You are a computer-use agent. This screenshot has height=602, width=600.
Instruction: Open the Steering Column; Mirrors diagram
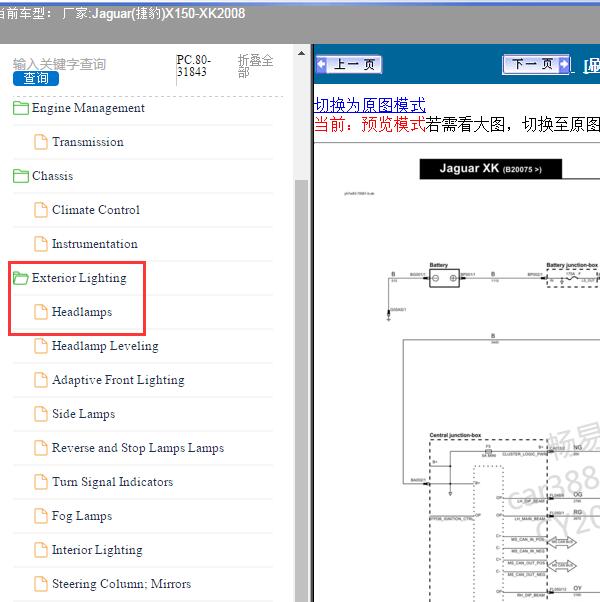[121, 584]
